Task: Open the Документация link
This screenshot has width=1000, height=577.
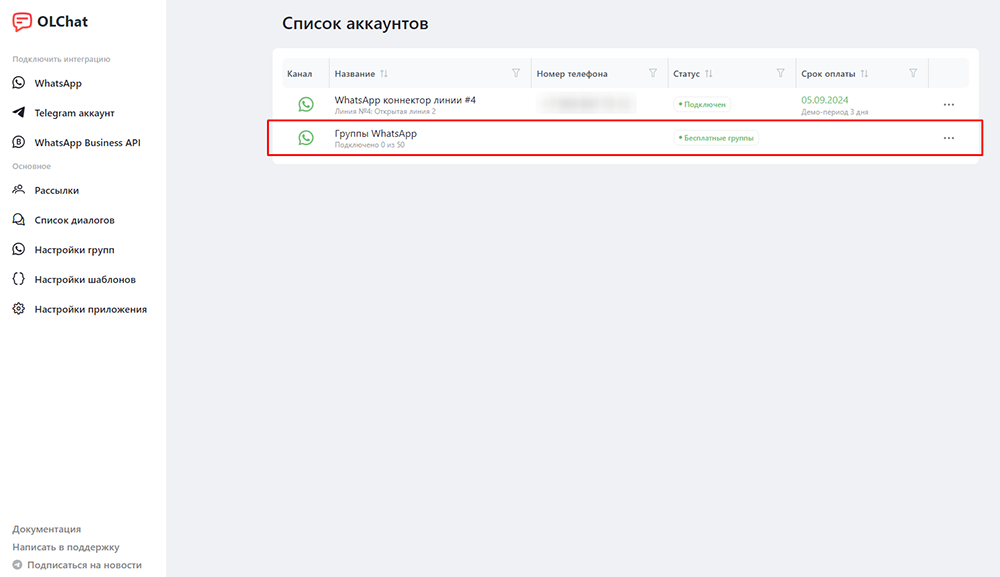Action: (x=47, y=529)
